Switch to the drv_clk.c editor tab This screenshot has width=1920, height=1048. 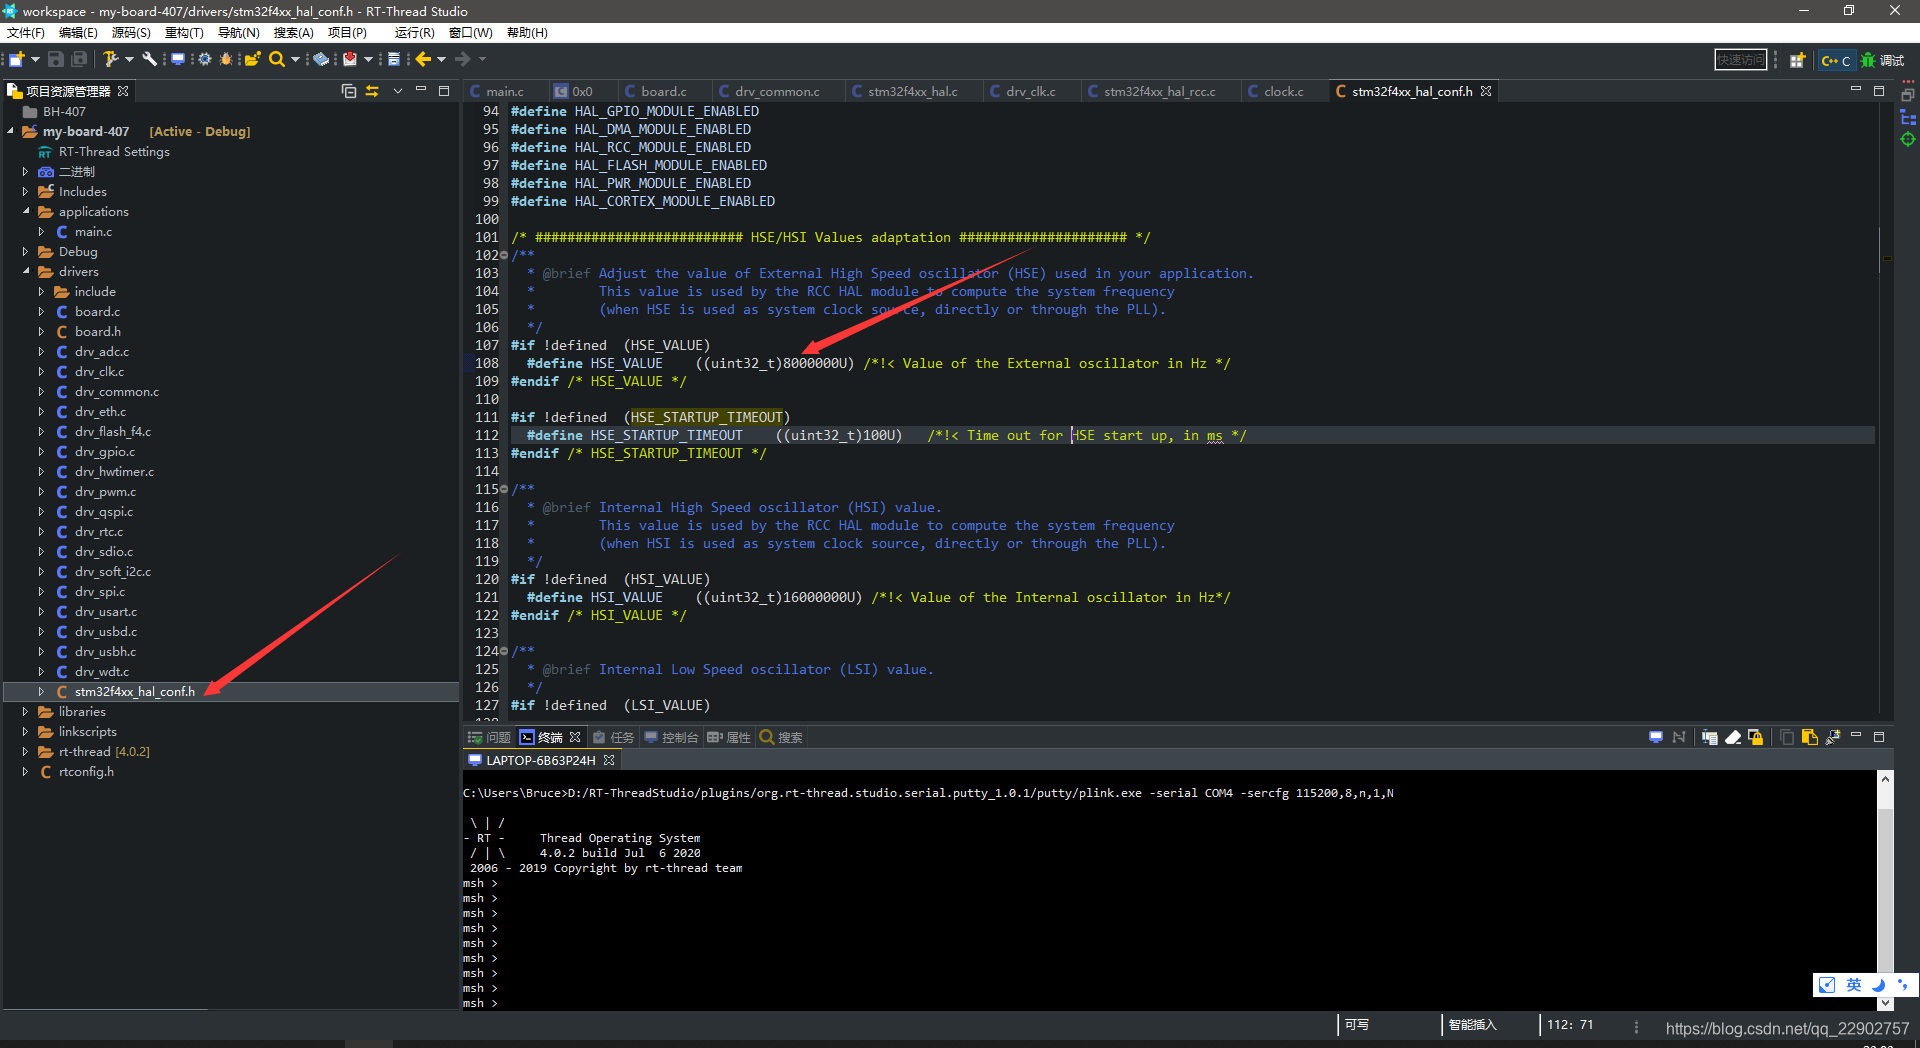coord(1030,91)
